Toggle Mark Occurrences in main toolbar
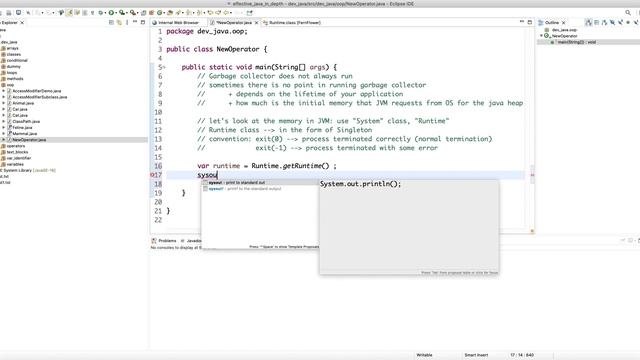The image size is (640, 360). coord(69,13)
